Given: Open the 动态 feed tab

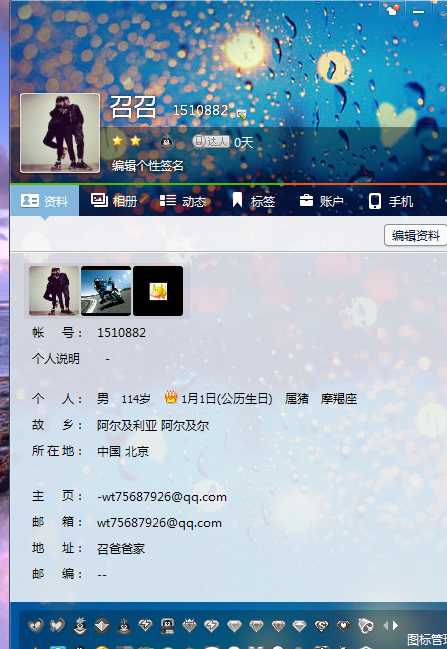Looking at the screenshot, I should [x=183, y=201].
